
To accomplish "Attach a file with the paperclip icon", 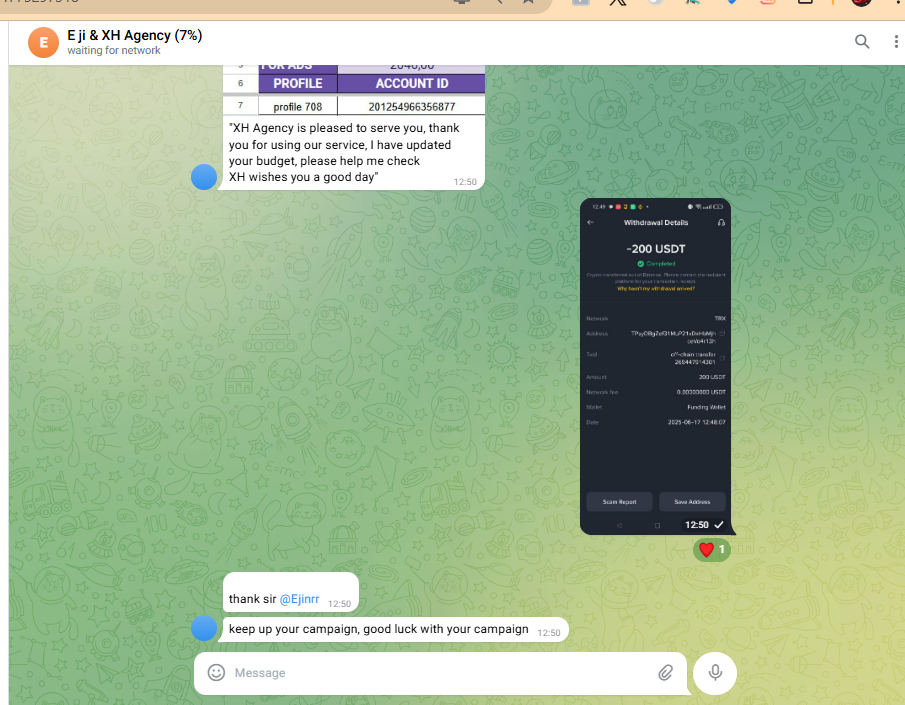I will click(665, 673).
